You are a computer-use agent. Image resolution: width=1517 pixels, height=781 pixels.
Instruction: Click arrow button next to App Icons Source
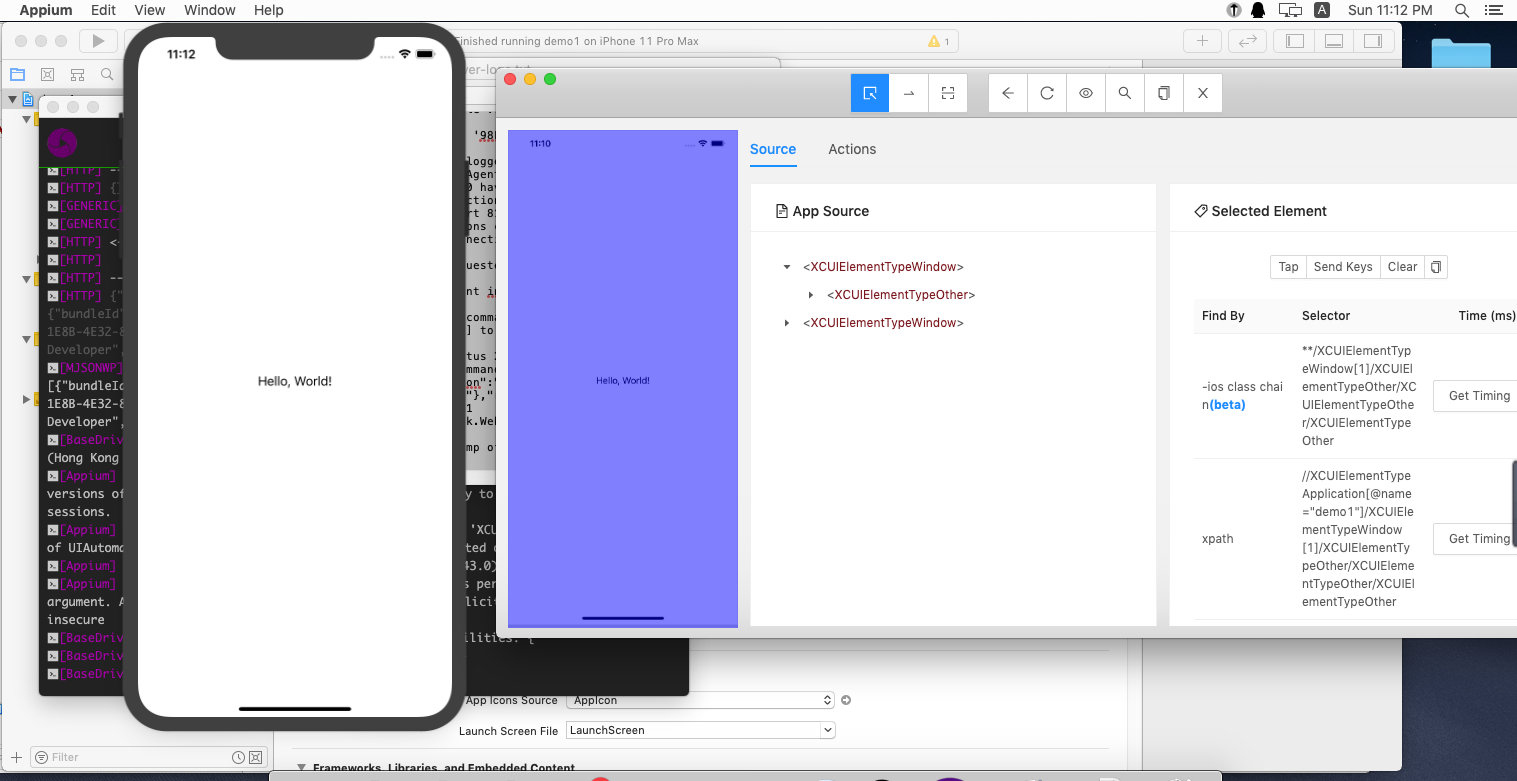[x=846, y=700]
